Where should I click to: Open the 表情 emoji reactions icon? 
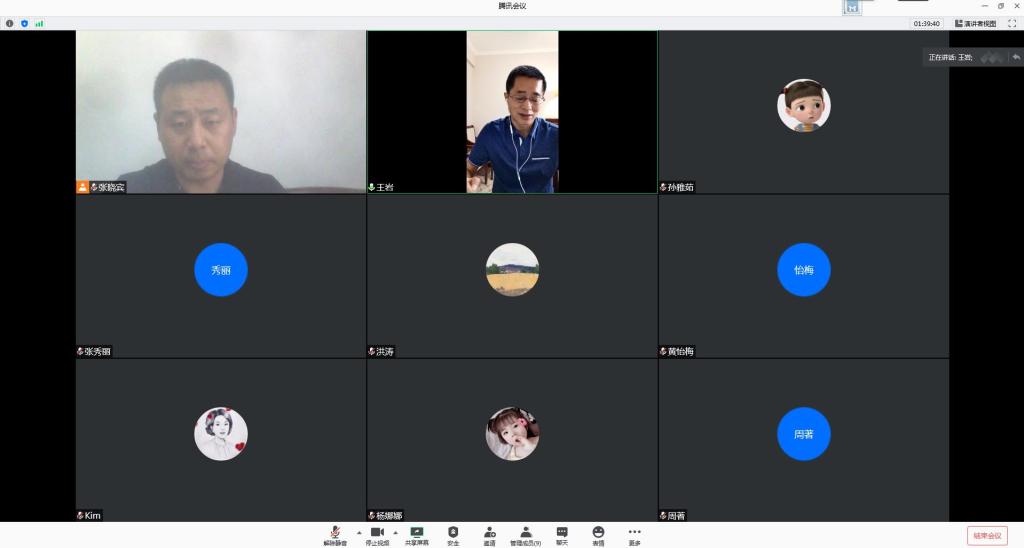click(x=598, y=534)
